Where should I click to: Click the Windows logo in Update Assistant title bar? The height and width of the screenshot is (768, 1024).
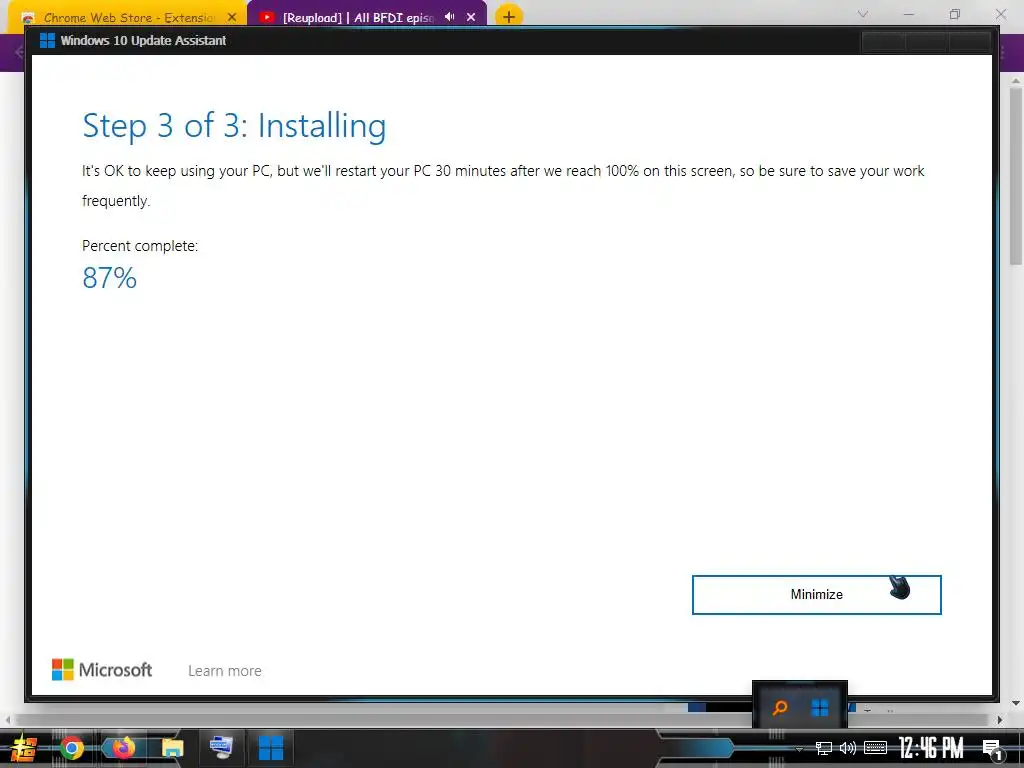click(47, 40)
